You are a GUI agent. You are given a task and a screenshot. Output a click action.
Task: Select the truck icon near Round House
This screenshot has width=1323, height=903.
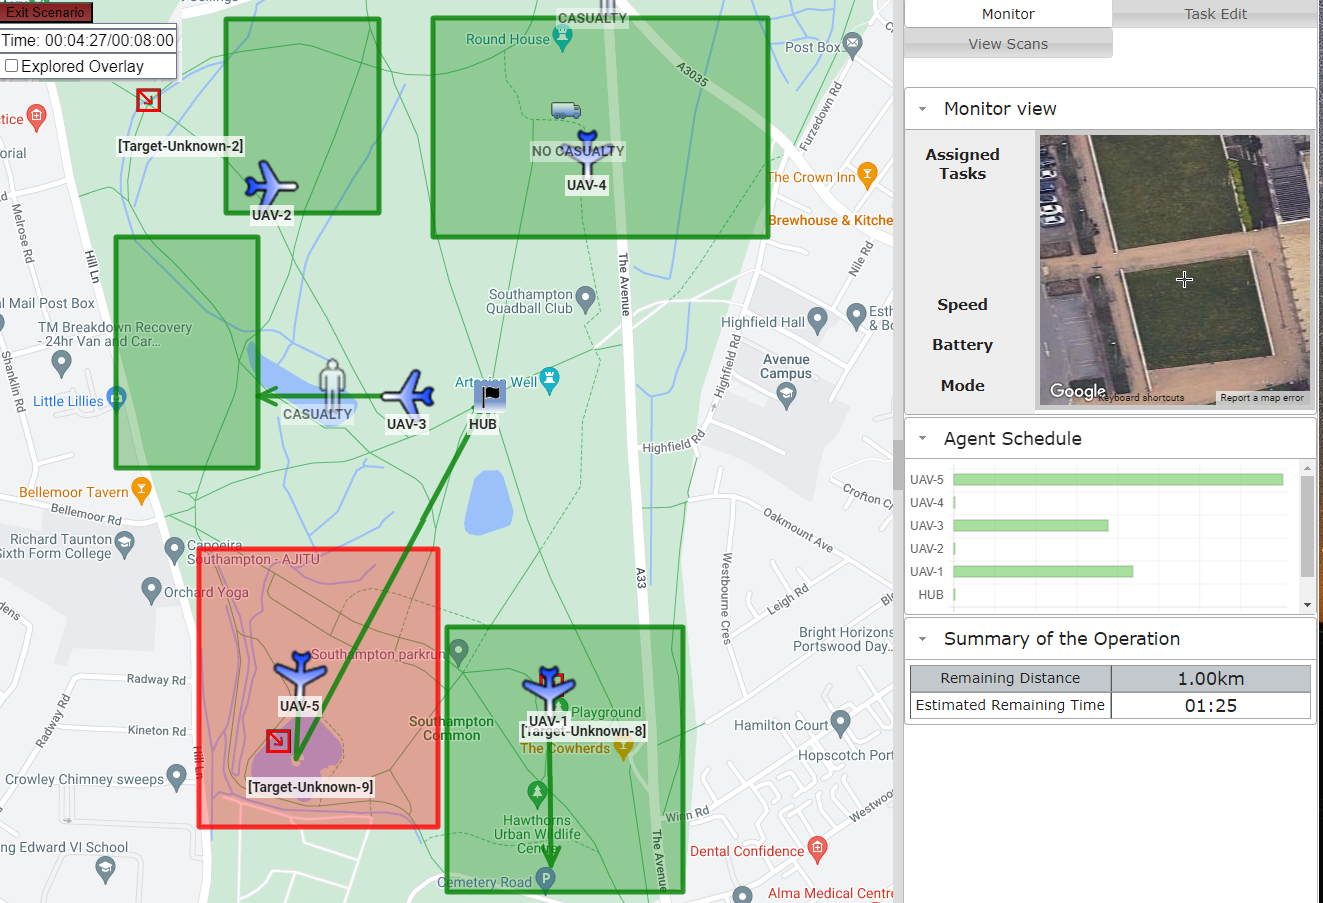(565, 110)
